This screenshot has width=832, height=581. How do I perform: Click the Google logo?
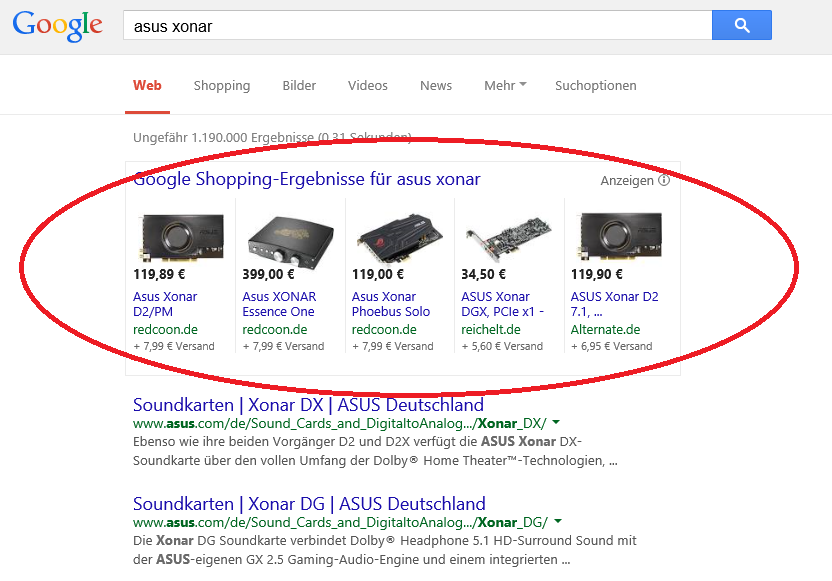click(57, 26)
